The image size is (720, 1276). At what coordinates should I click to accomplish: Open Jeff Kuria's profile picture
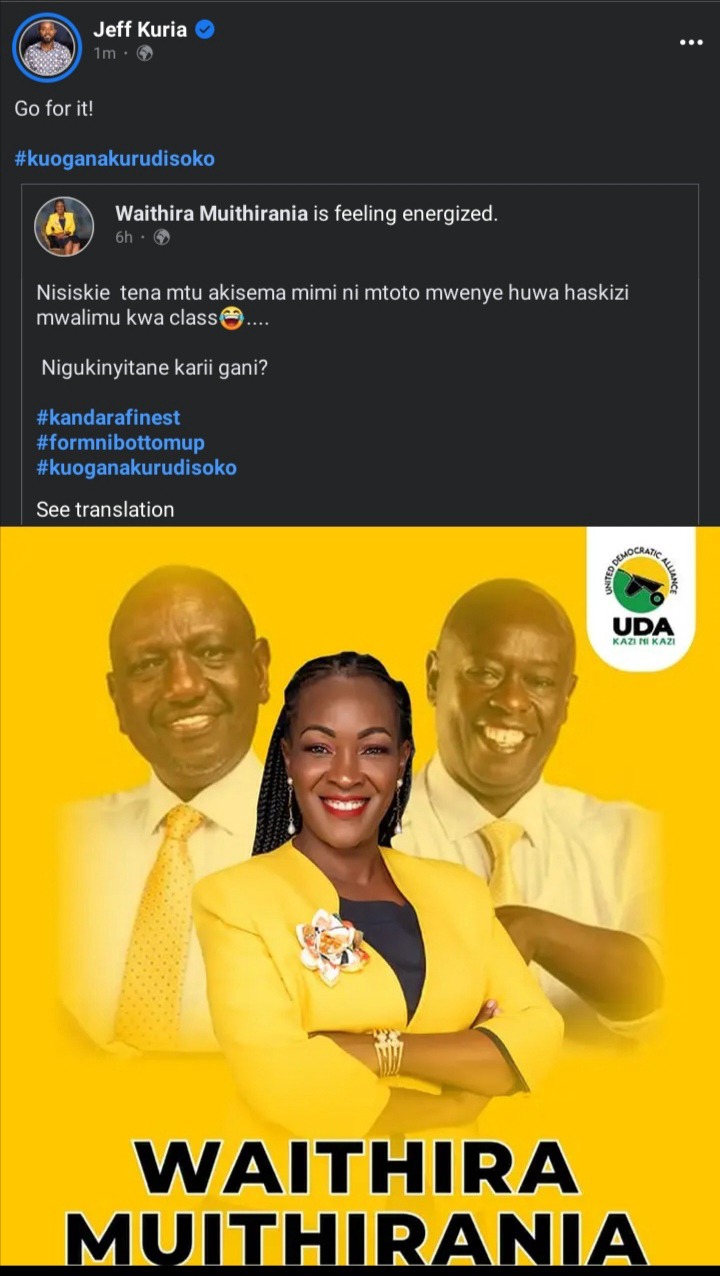point(47,47)
